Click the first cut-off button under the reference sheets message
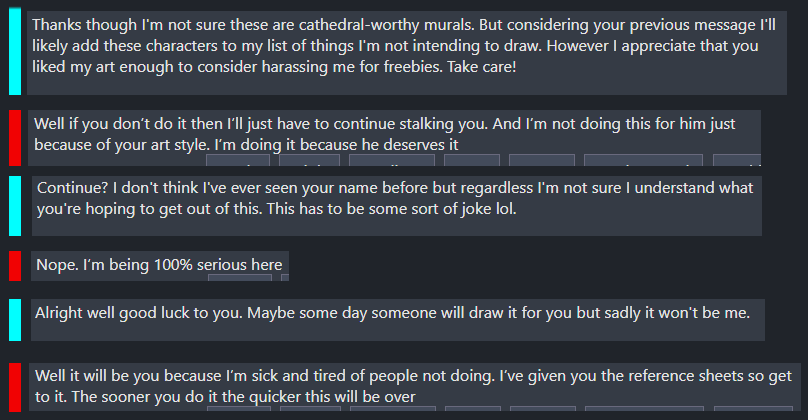 click(x=239, y=409)
